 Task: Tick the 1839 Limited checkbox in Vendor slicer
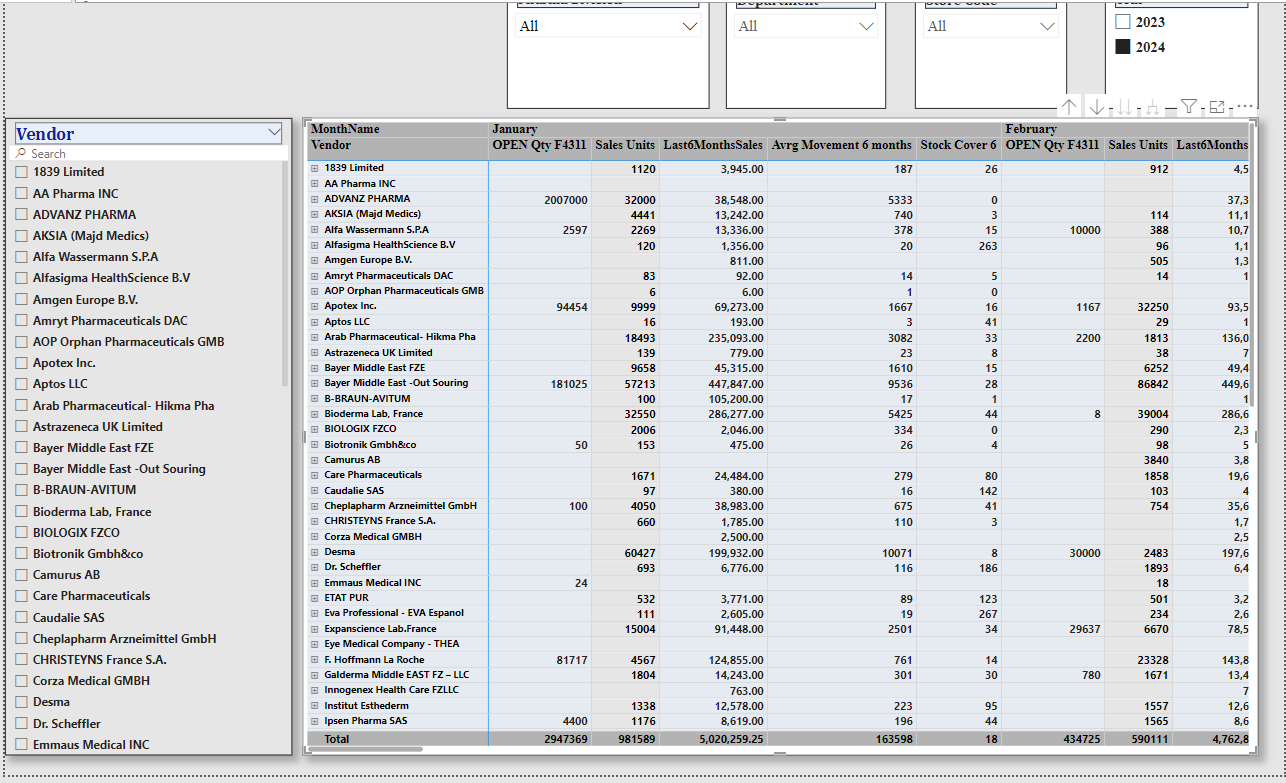point(22,172)
